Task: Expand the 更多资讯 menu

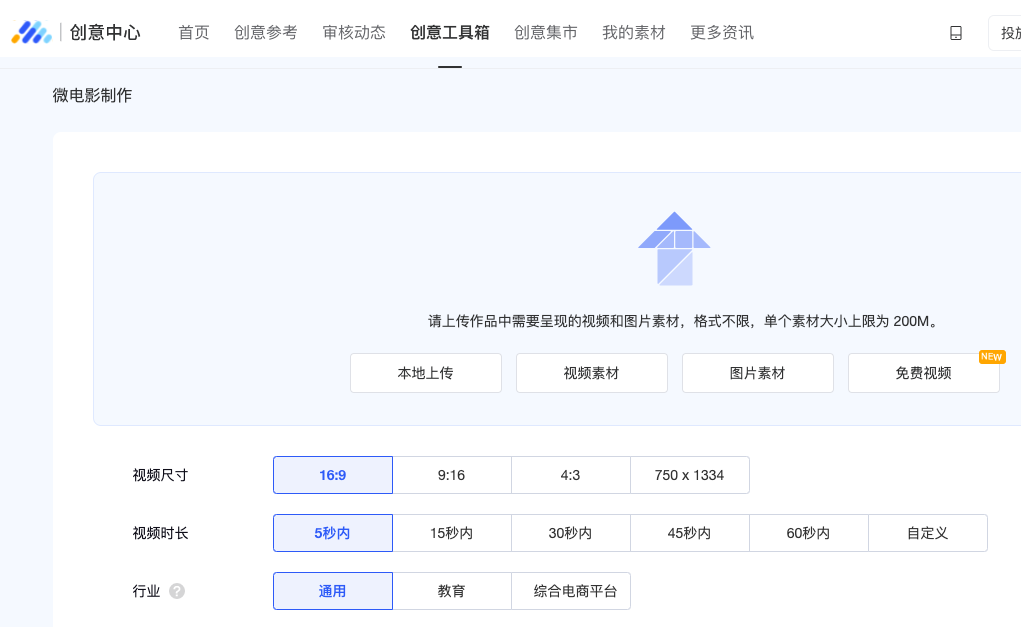Action: (722, 33)
